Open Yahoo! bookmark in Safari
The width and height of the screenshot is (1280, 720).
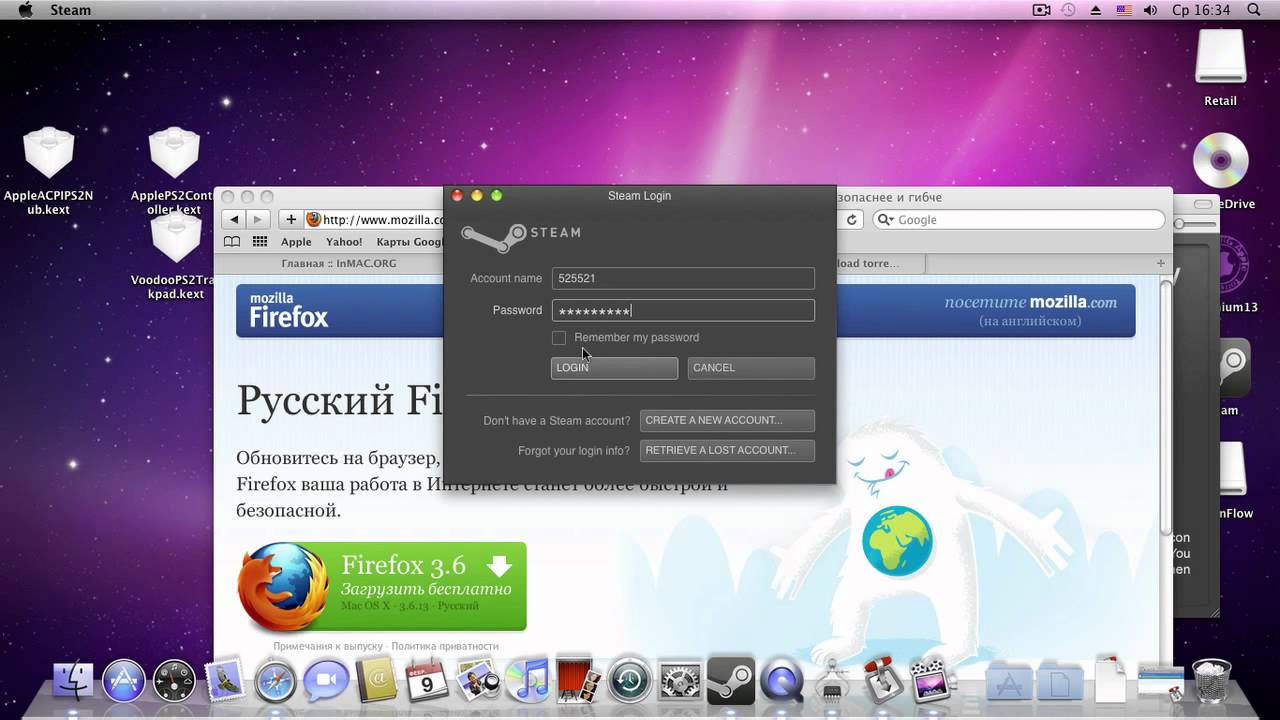click(344, 242)
